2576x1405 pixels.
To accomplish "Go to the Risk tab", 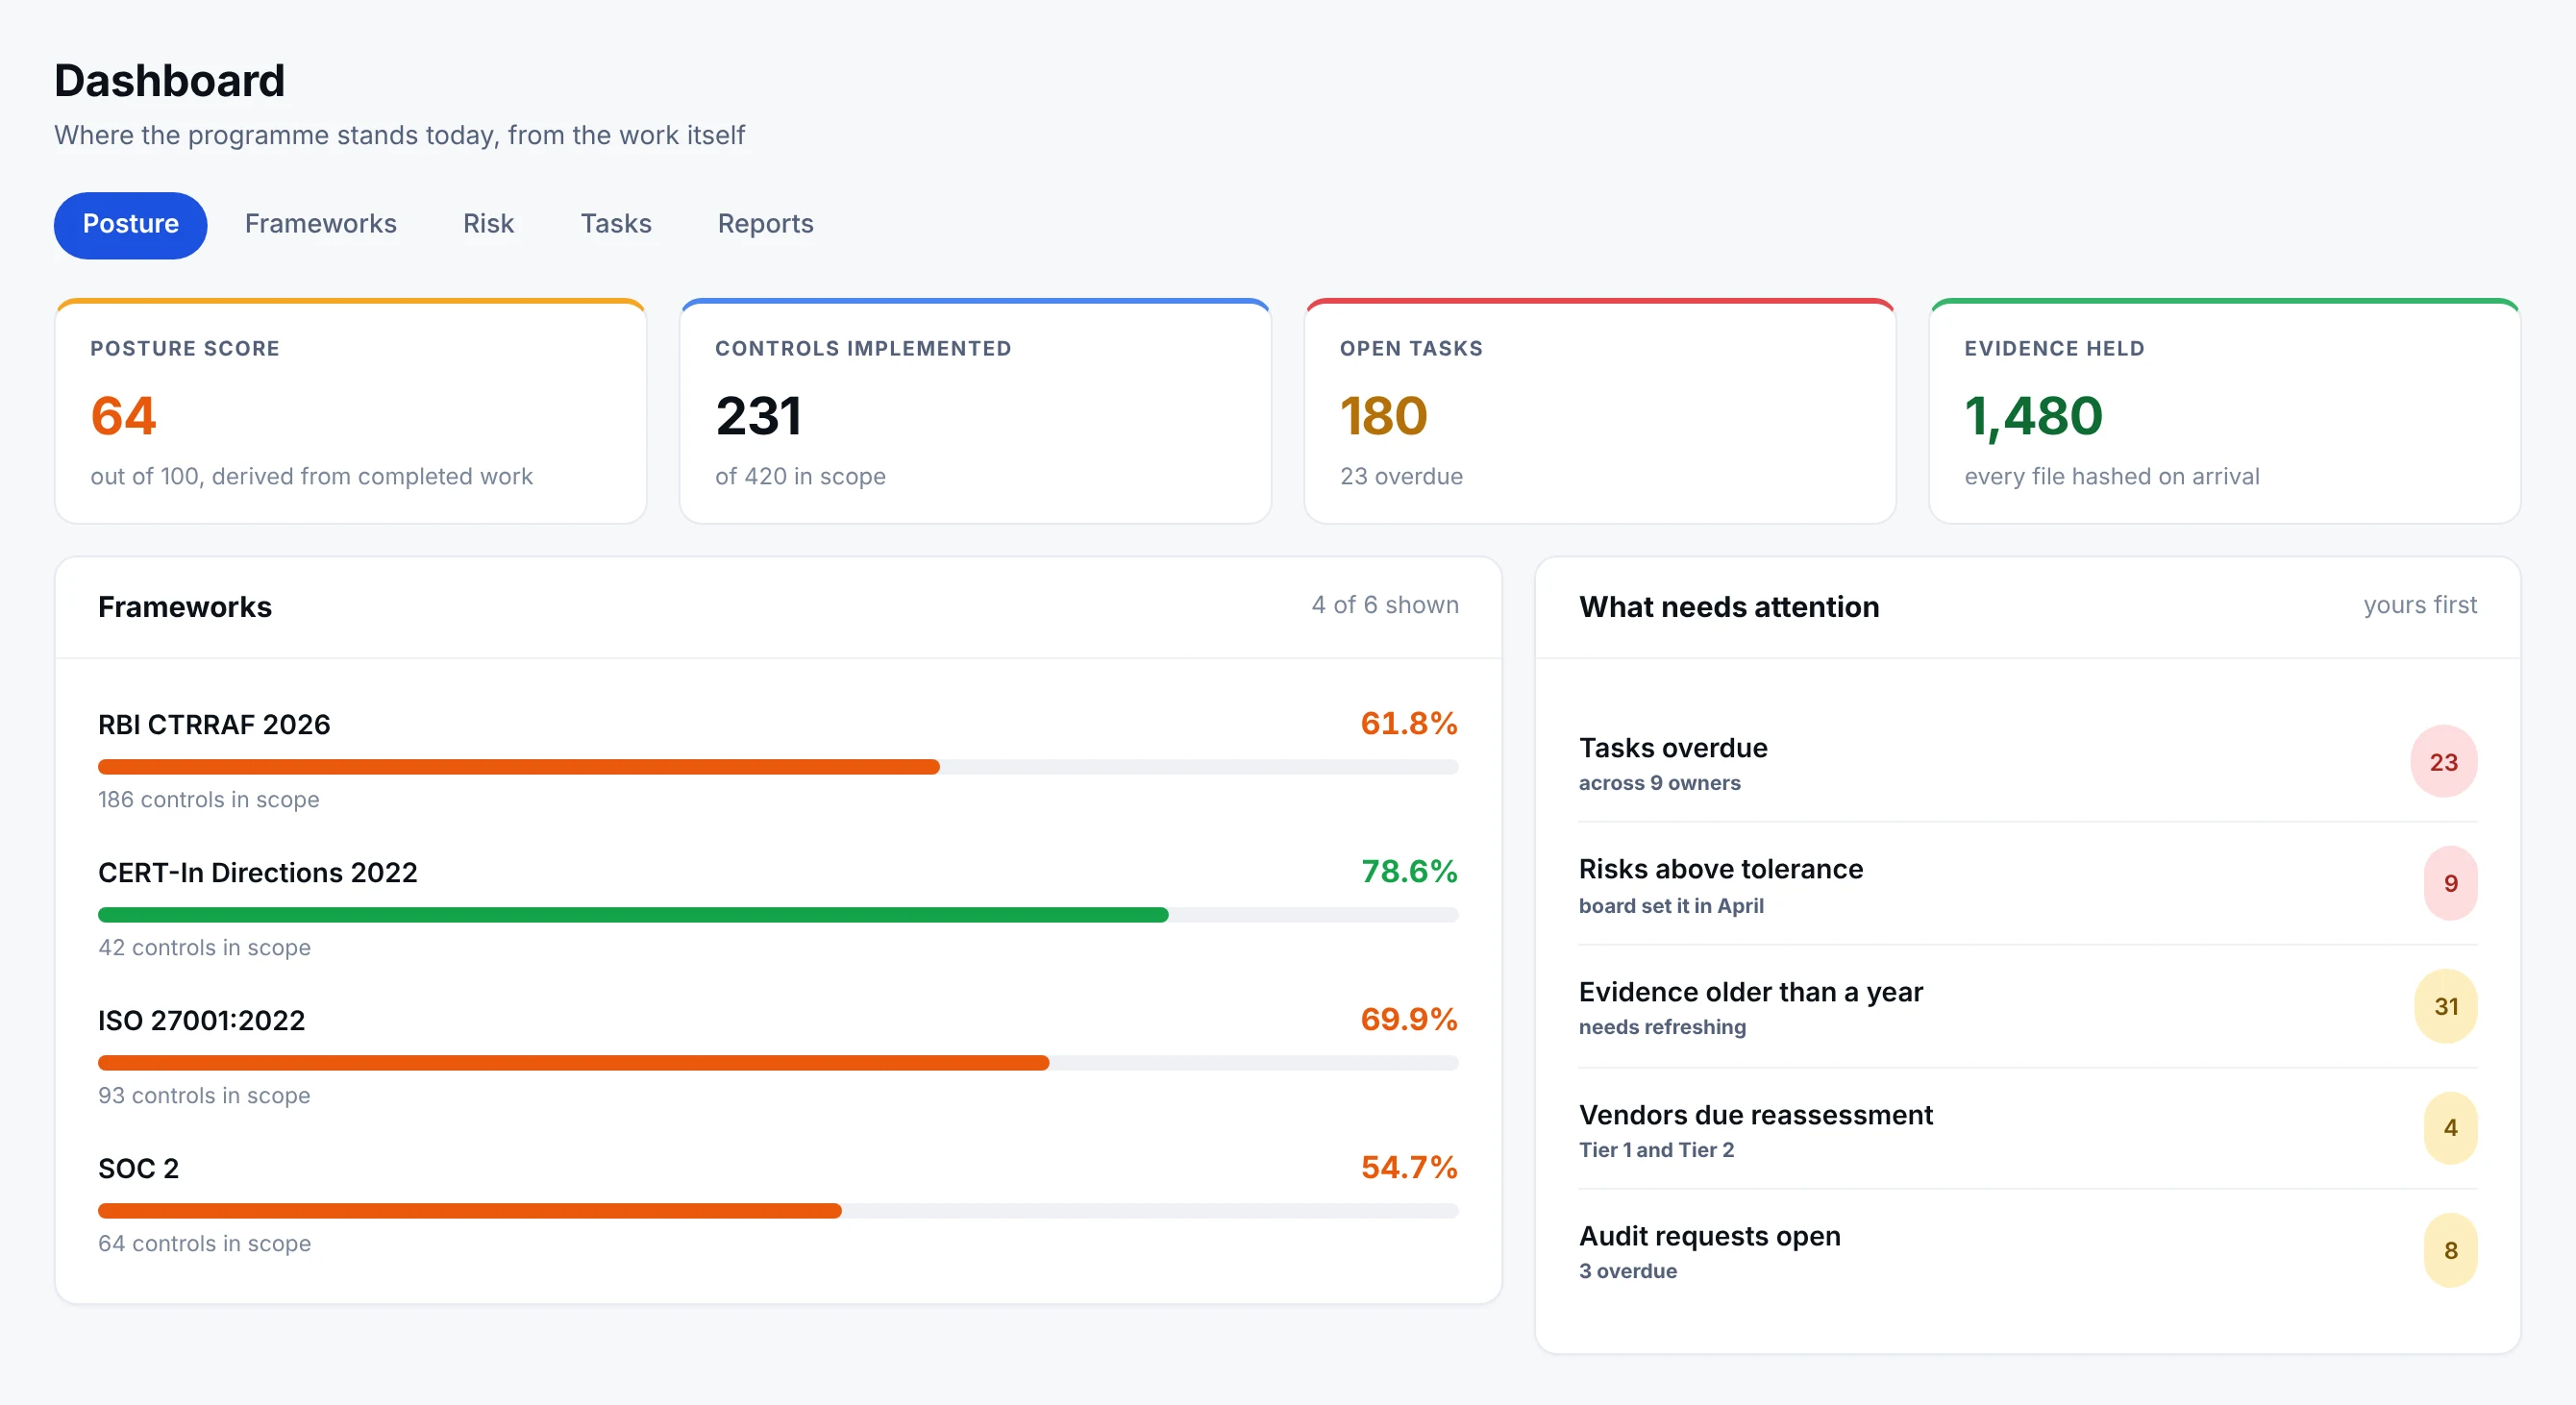I will (488, 224).
